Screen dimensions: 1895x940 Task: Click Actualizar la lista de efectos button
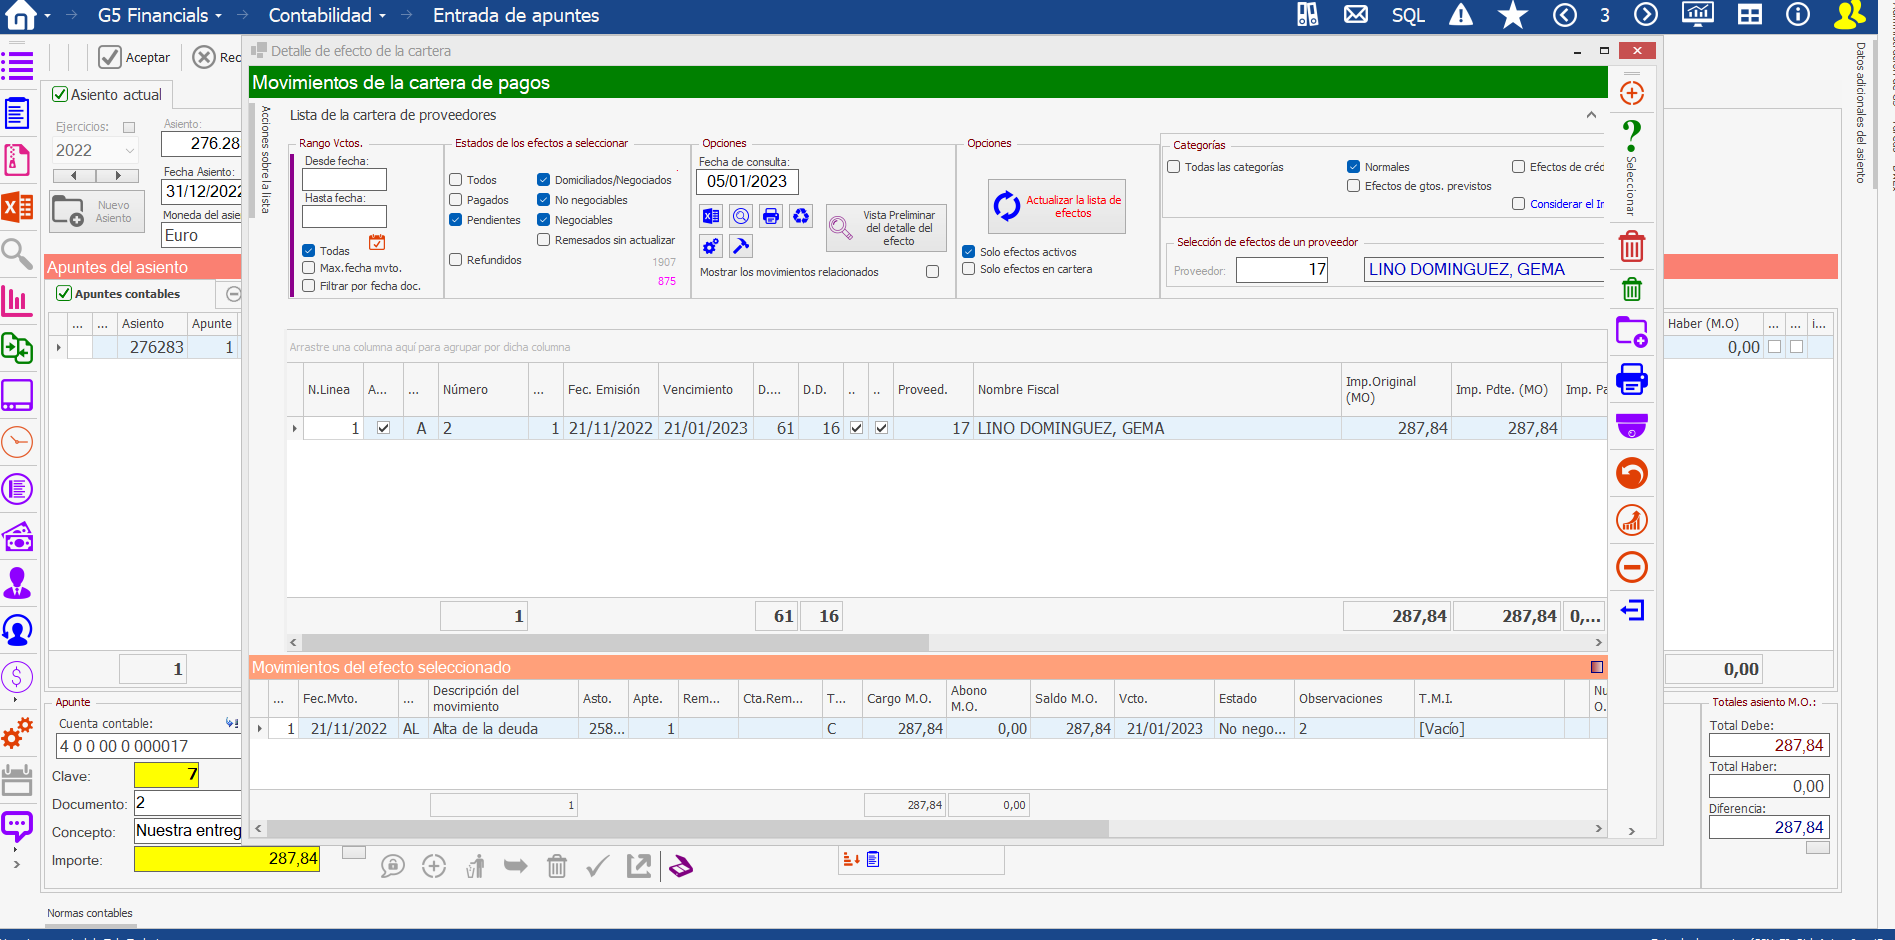(1057, 206)
